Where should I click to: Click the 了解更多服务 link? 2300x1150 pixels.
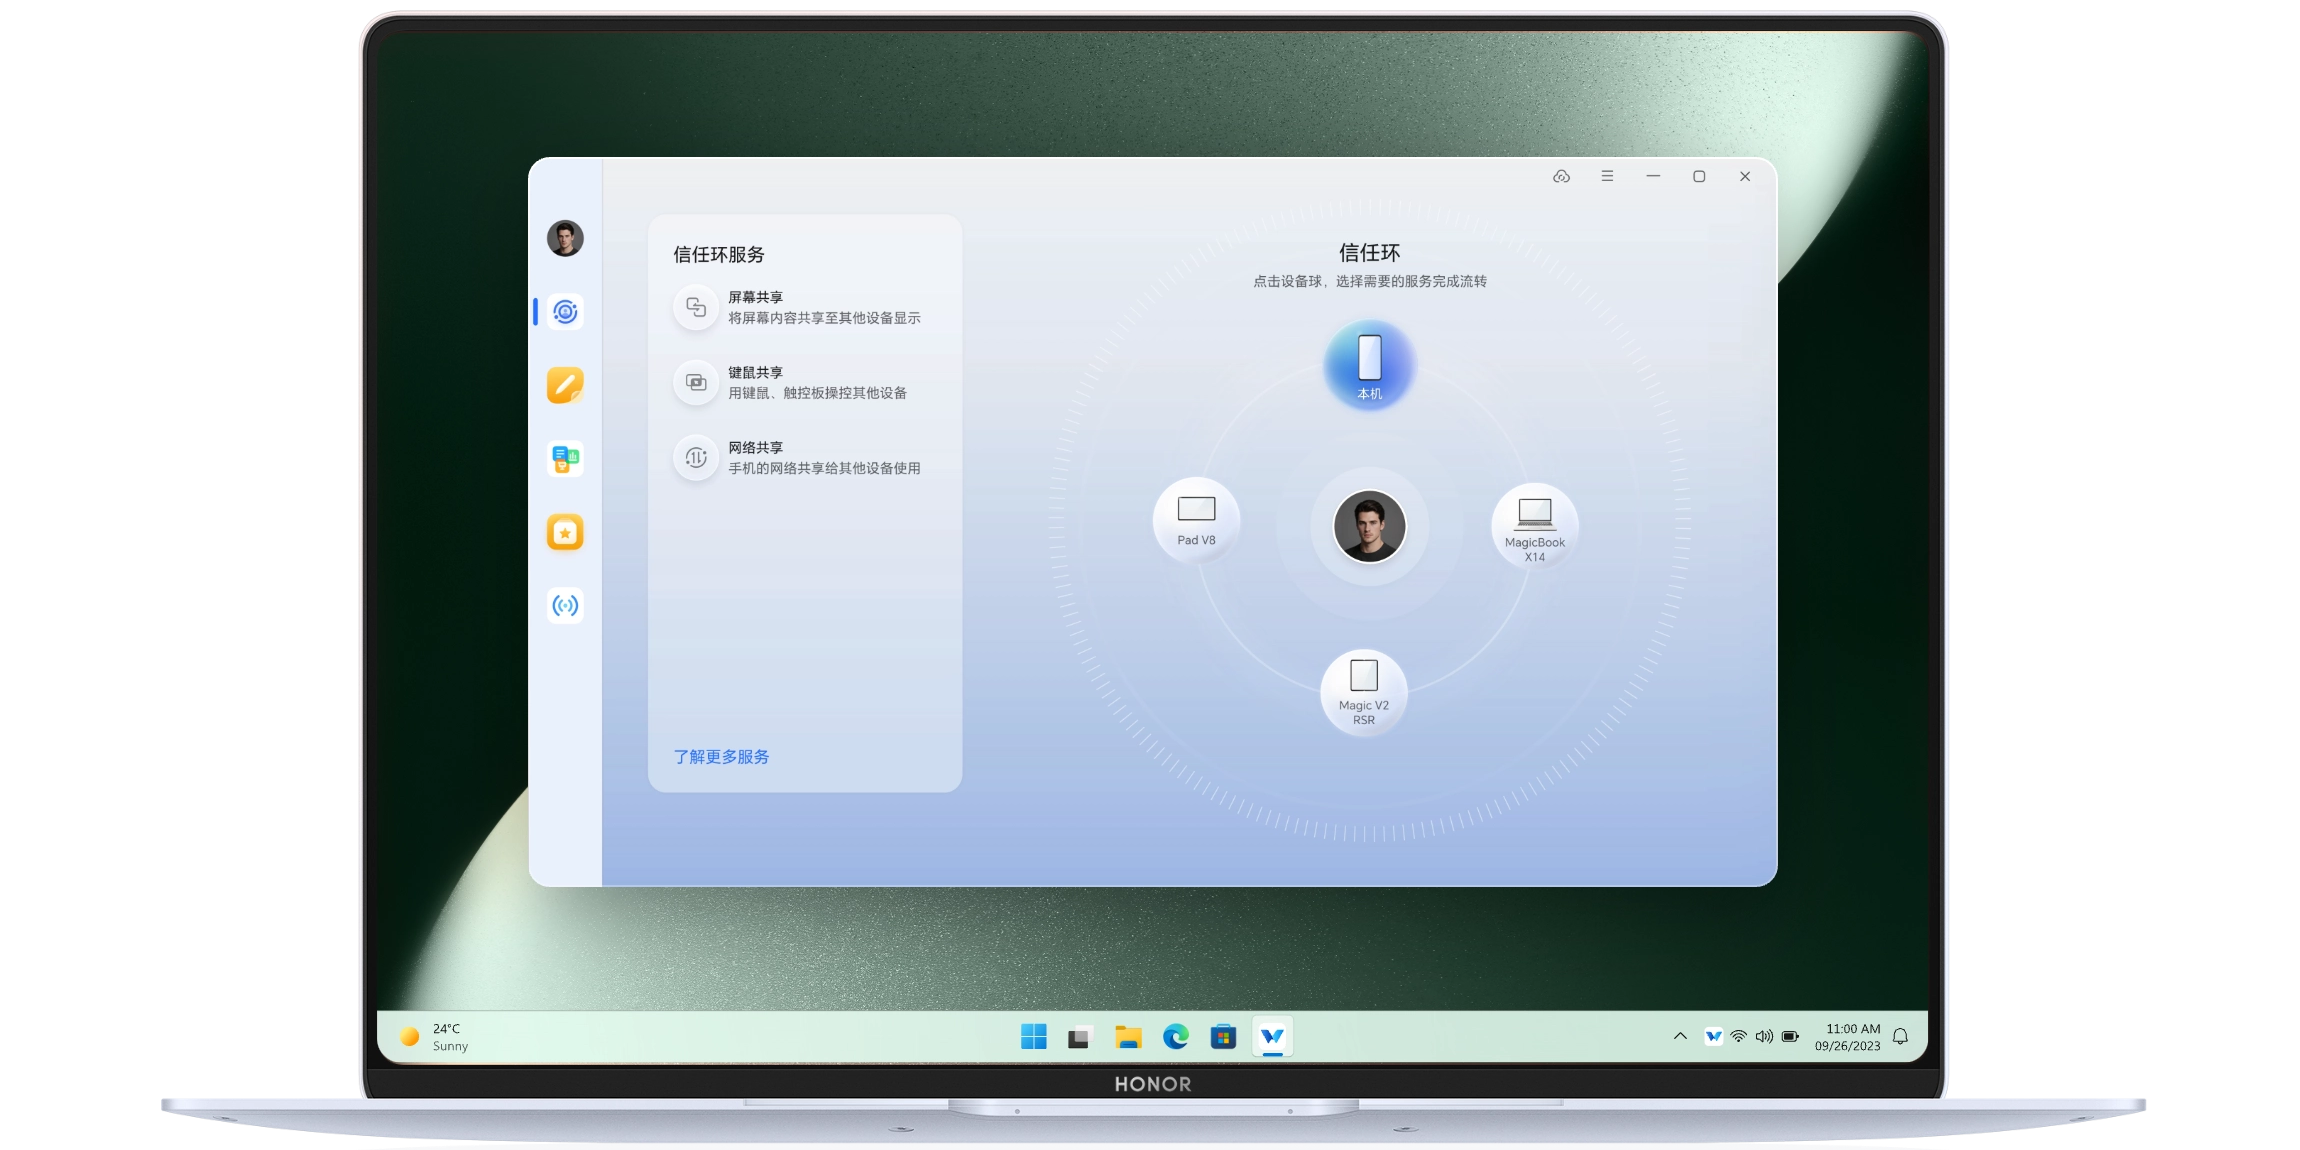[x=721, y=756]
